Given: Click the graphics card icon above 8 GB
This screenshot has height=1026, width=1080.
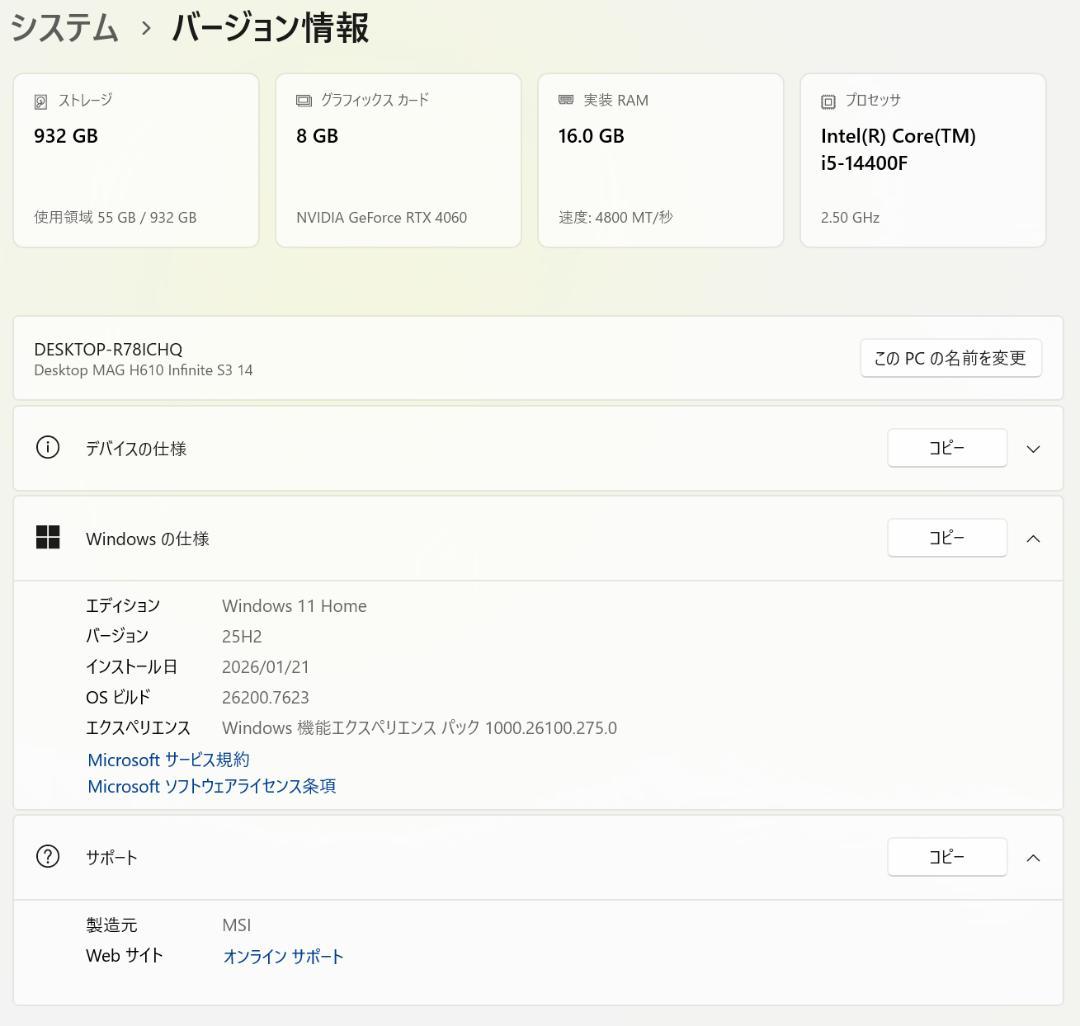Looking at the screenshot, I should coord(302,100).
